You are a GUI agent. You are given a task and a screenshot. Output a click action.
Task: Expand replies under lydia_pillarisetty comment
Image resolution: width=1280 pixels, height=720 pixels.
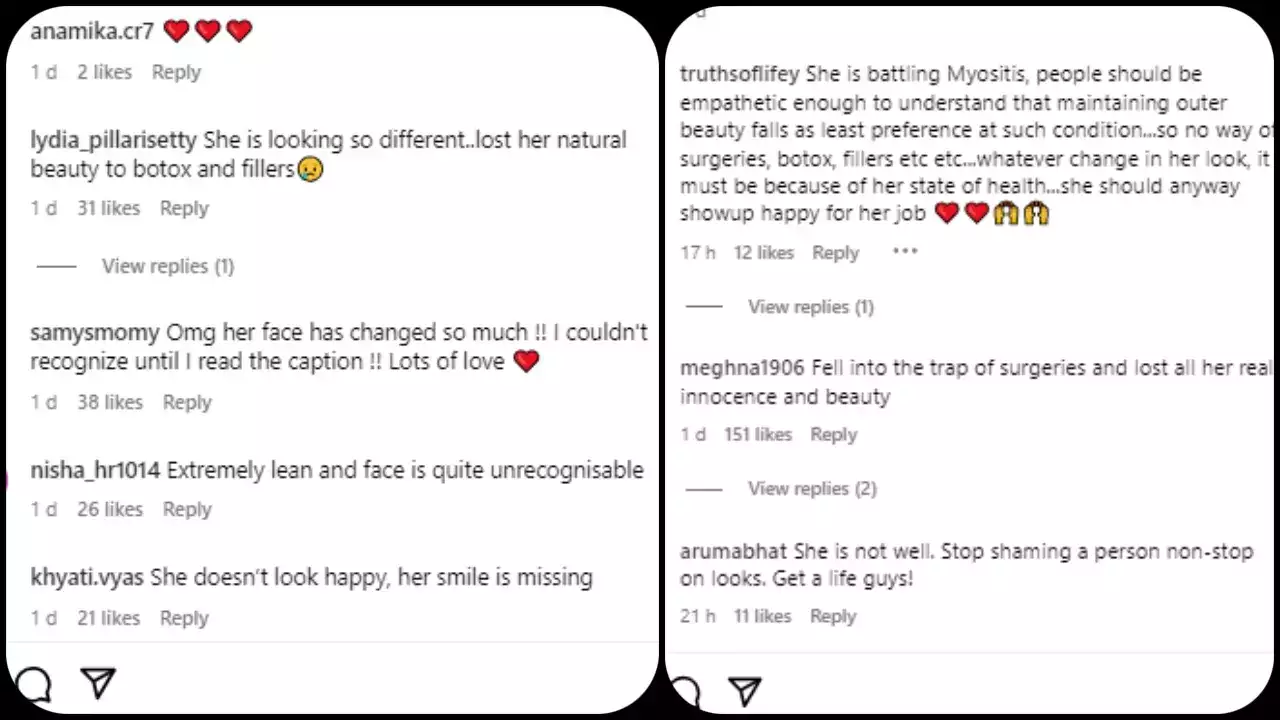[167, 266]
